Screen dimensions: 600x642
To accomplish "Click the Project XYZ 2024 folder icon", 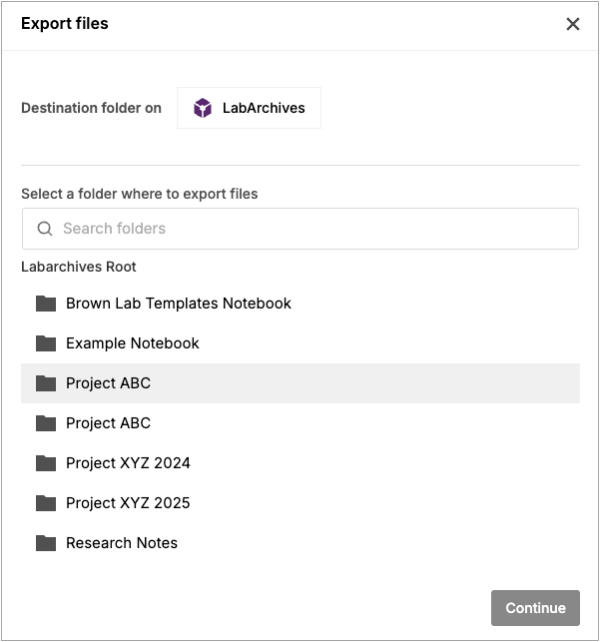I will coord(46,463).
